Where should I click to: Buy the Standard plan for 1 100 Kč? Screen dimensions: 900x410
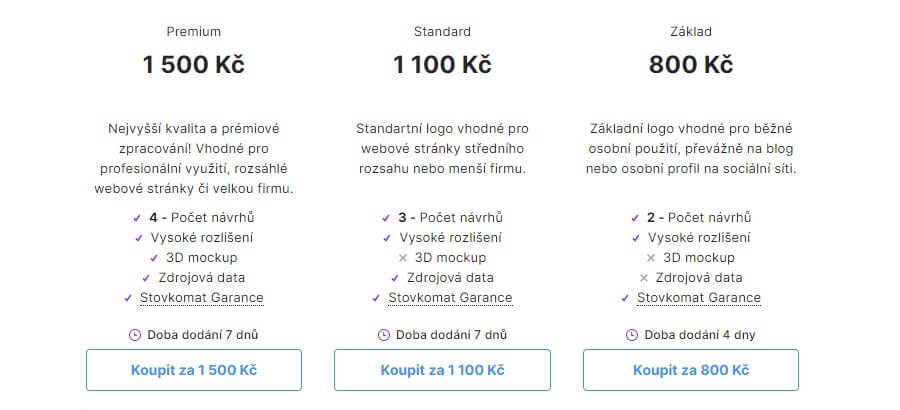click(x=443, y=370)
